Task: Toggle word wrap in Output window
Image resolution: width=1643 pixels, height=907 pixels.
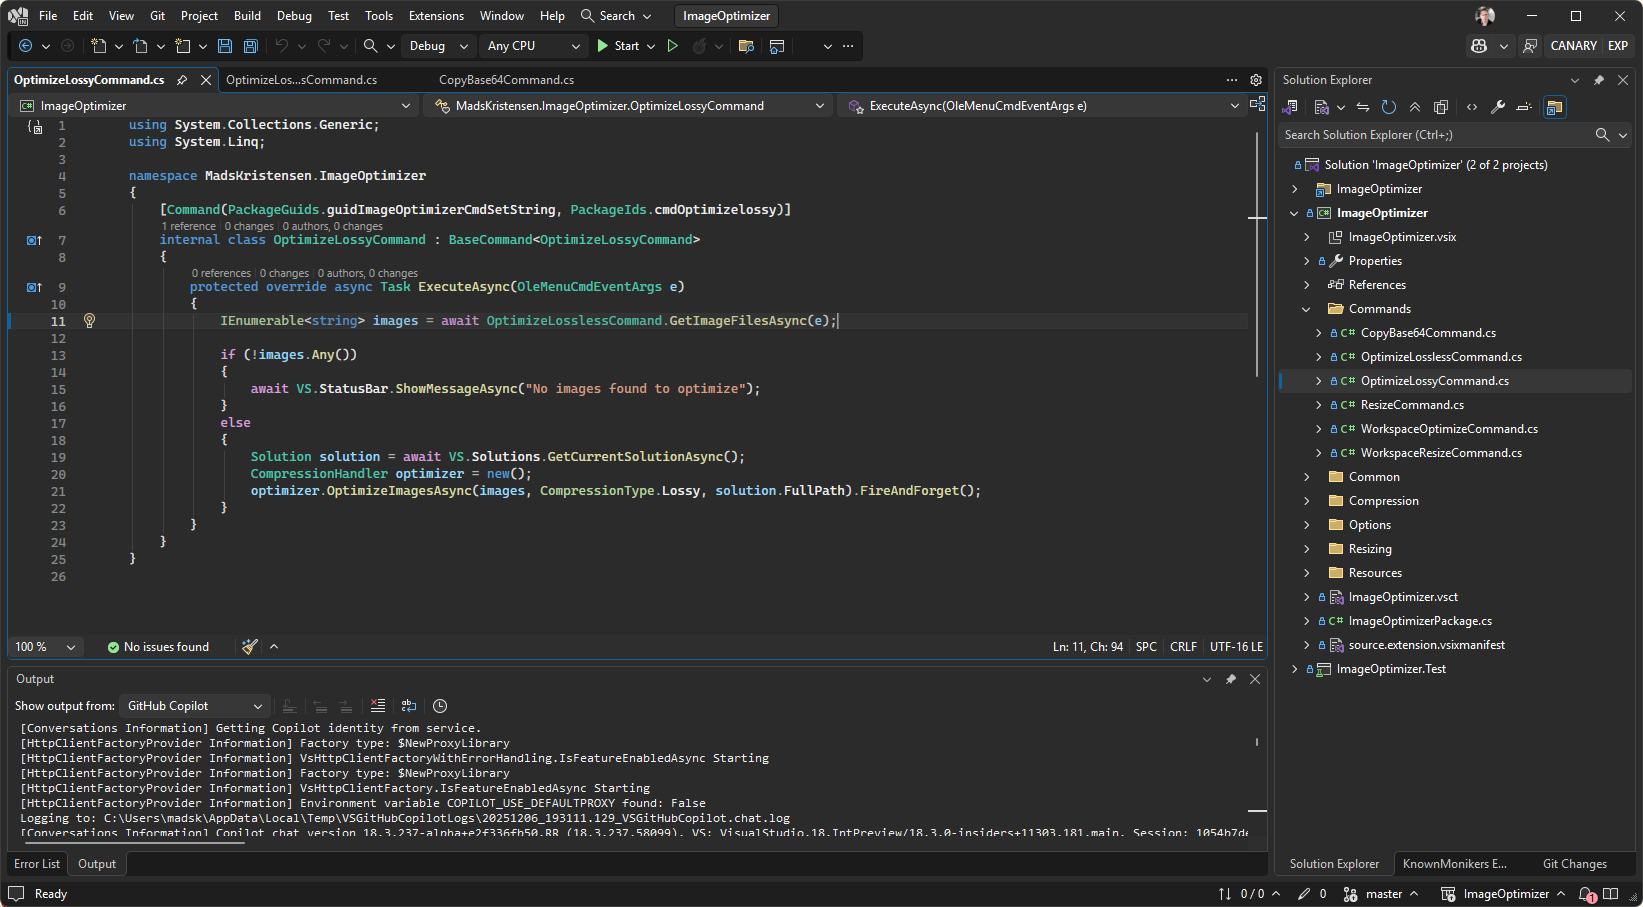Action: click(x=409, y=706)
